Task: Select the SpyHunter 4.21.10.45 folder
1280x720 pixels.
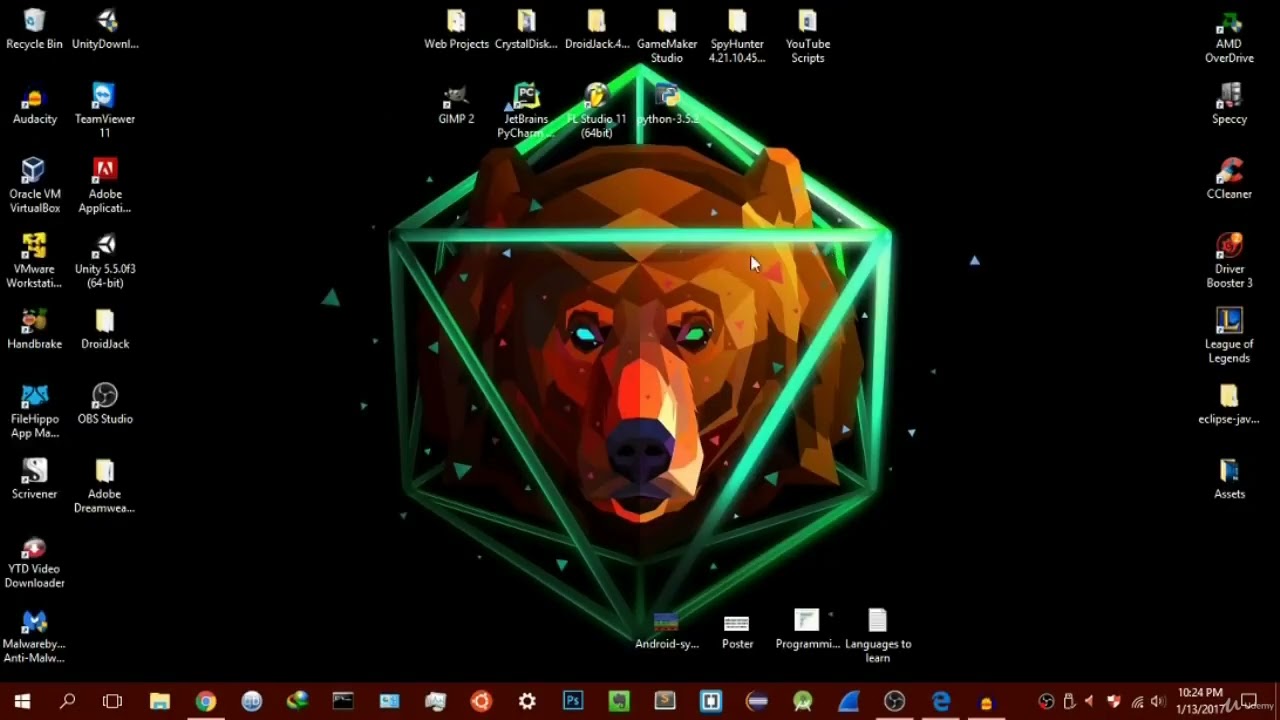Action: 737,37
